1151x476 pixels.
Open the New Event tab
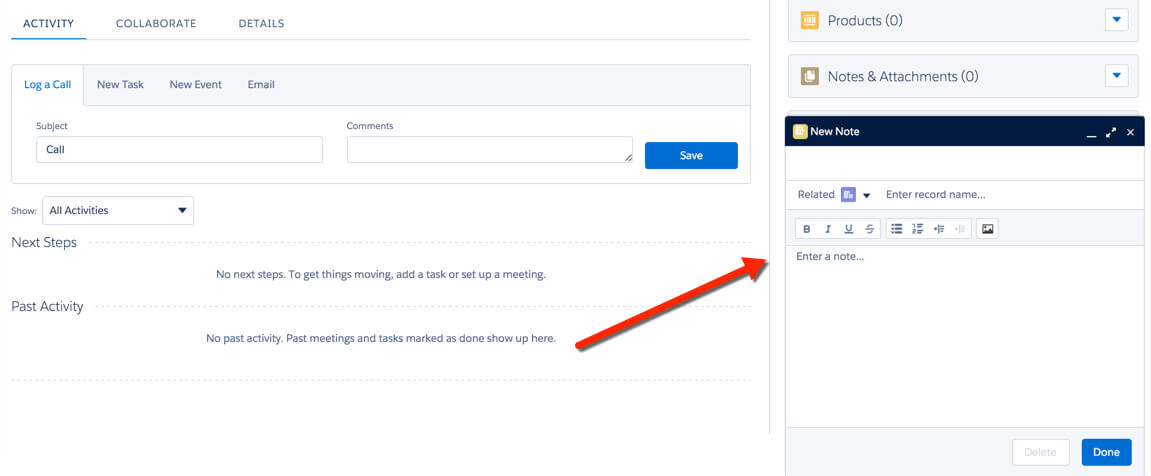point(196,85)
